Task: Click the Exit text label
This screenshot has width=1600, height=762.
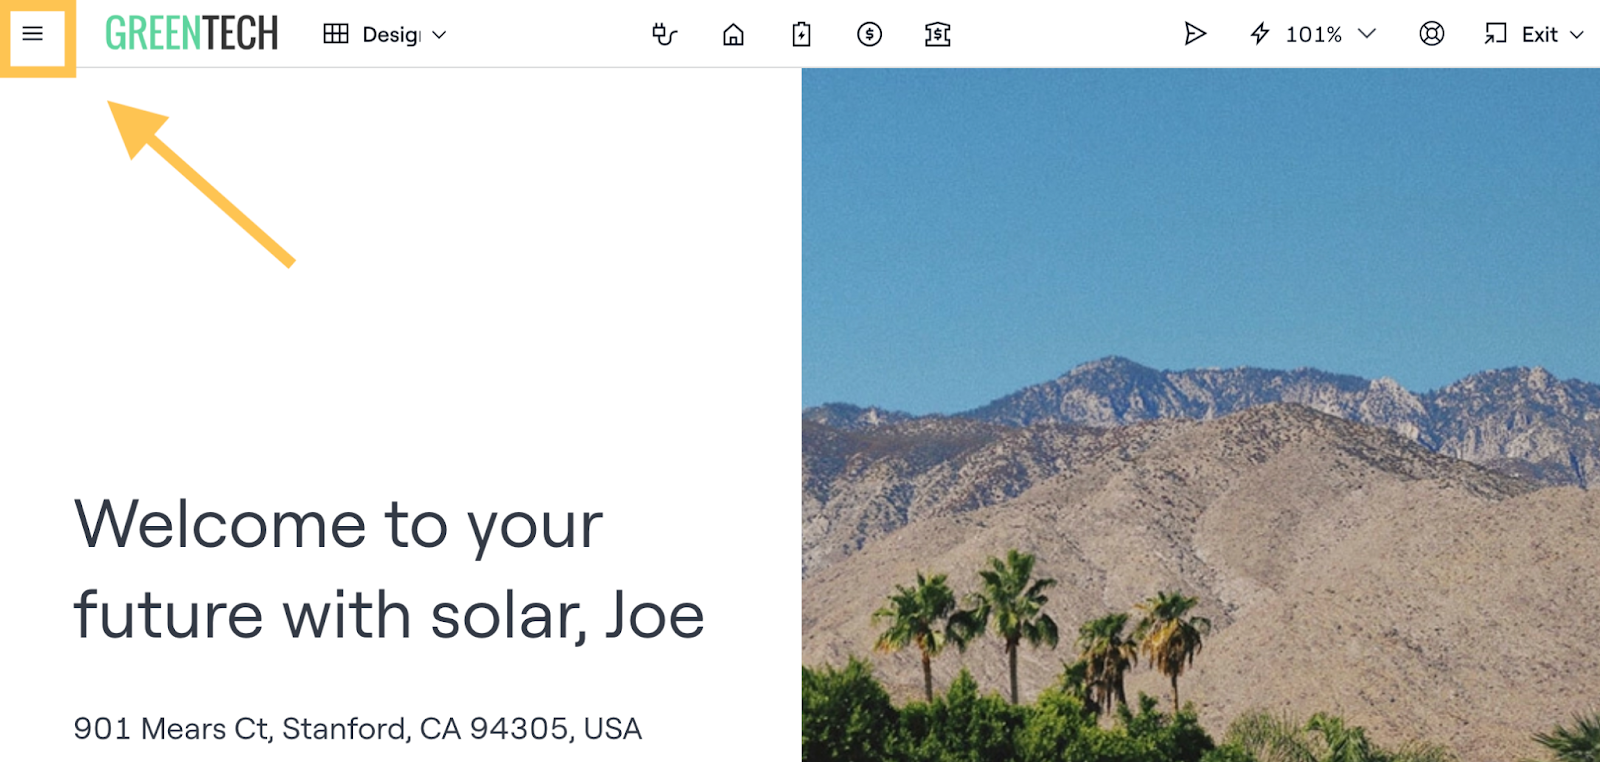Action: (x=1539, y=35)
